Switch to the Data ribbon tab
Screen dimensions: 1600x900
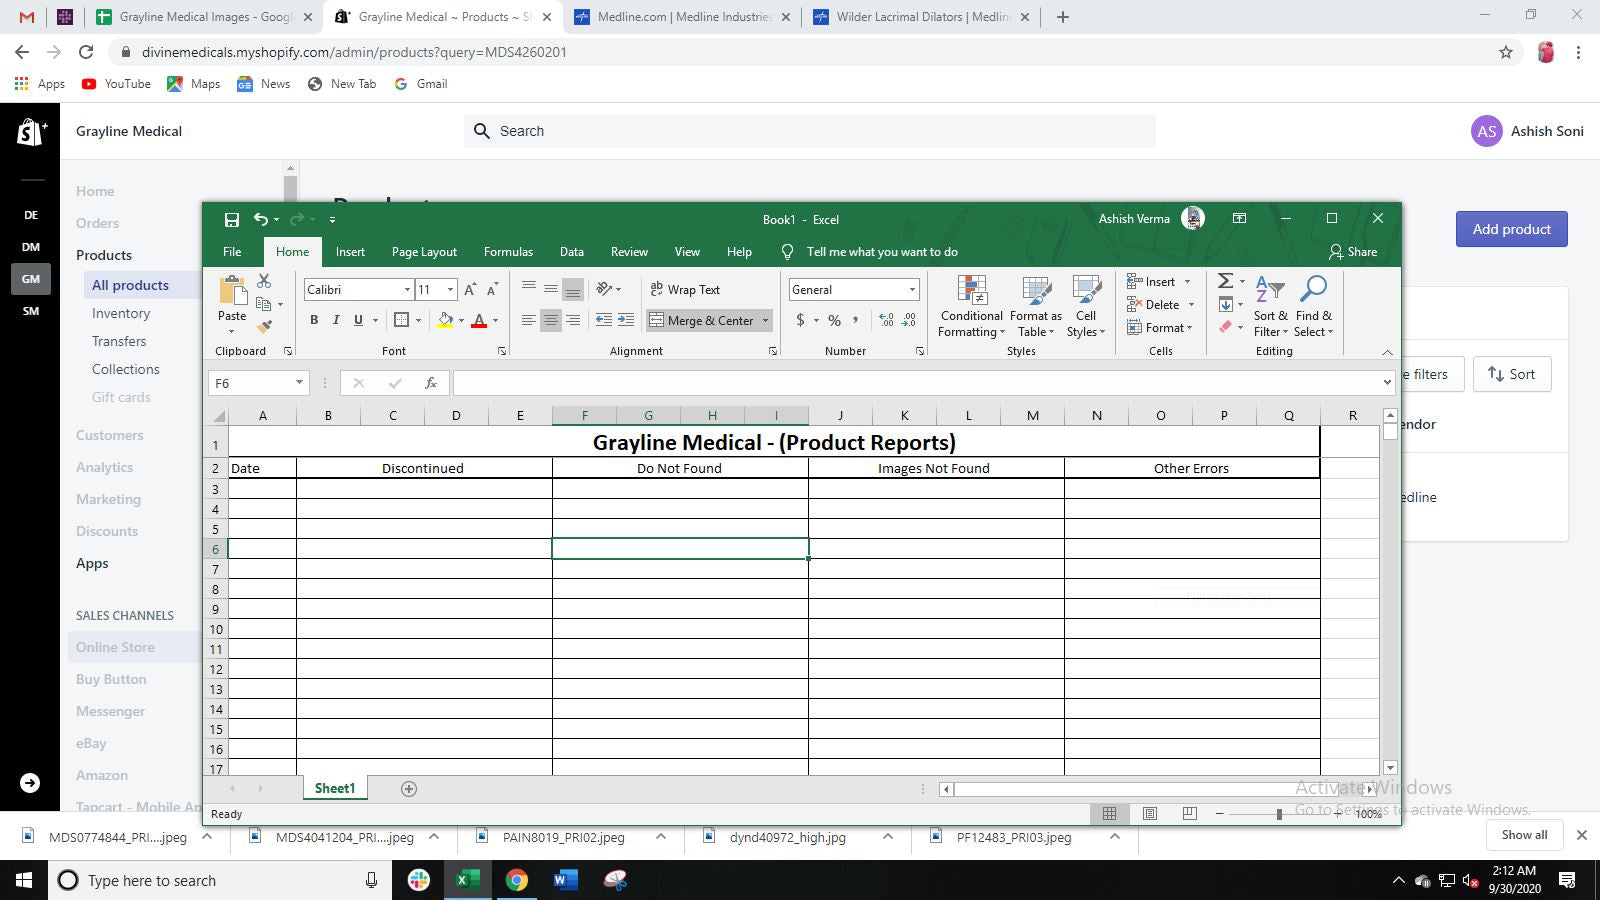point(572,252)
